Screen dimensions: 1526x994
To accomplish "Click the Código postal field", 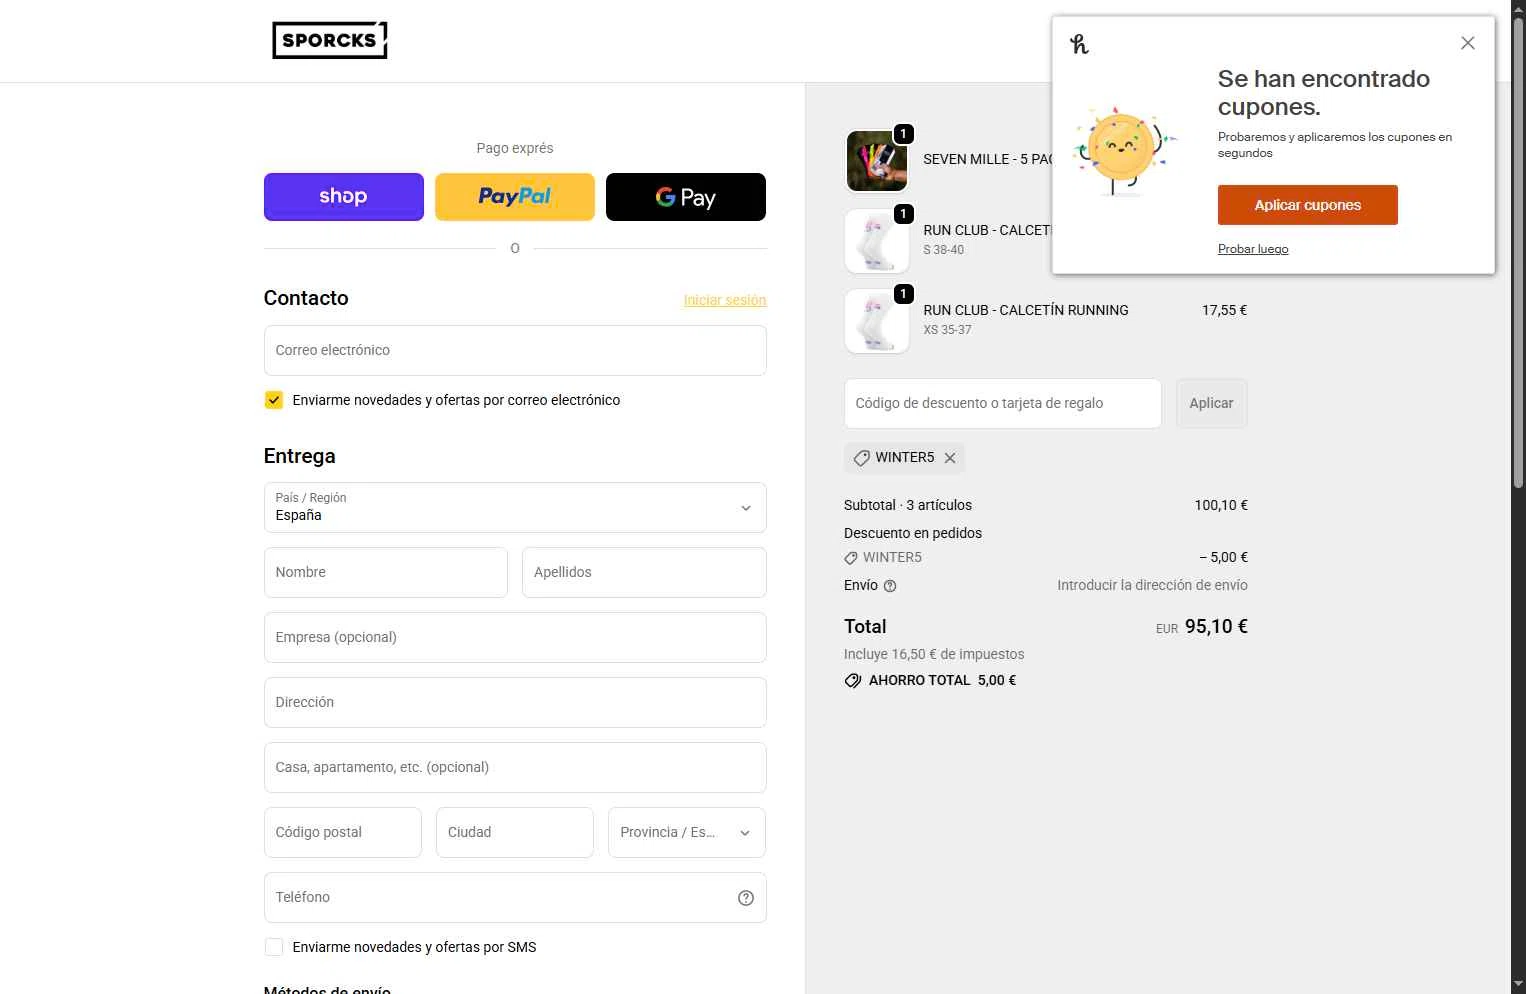I will coord(343,832).
